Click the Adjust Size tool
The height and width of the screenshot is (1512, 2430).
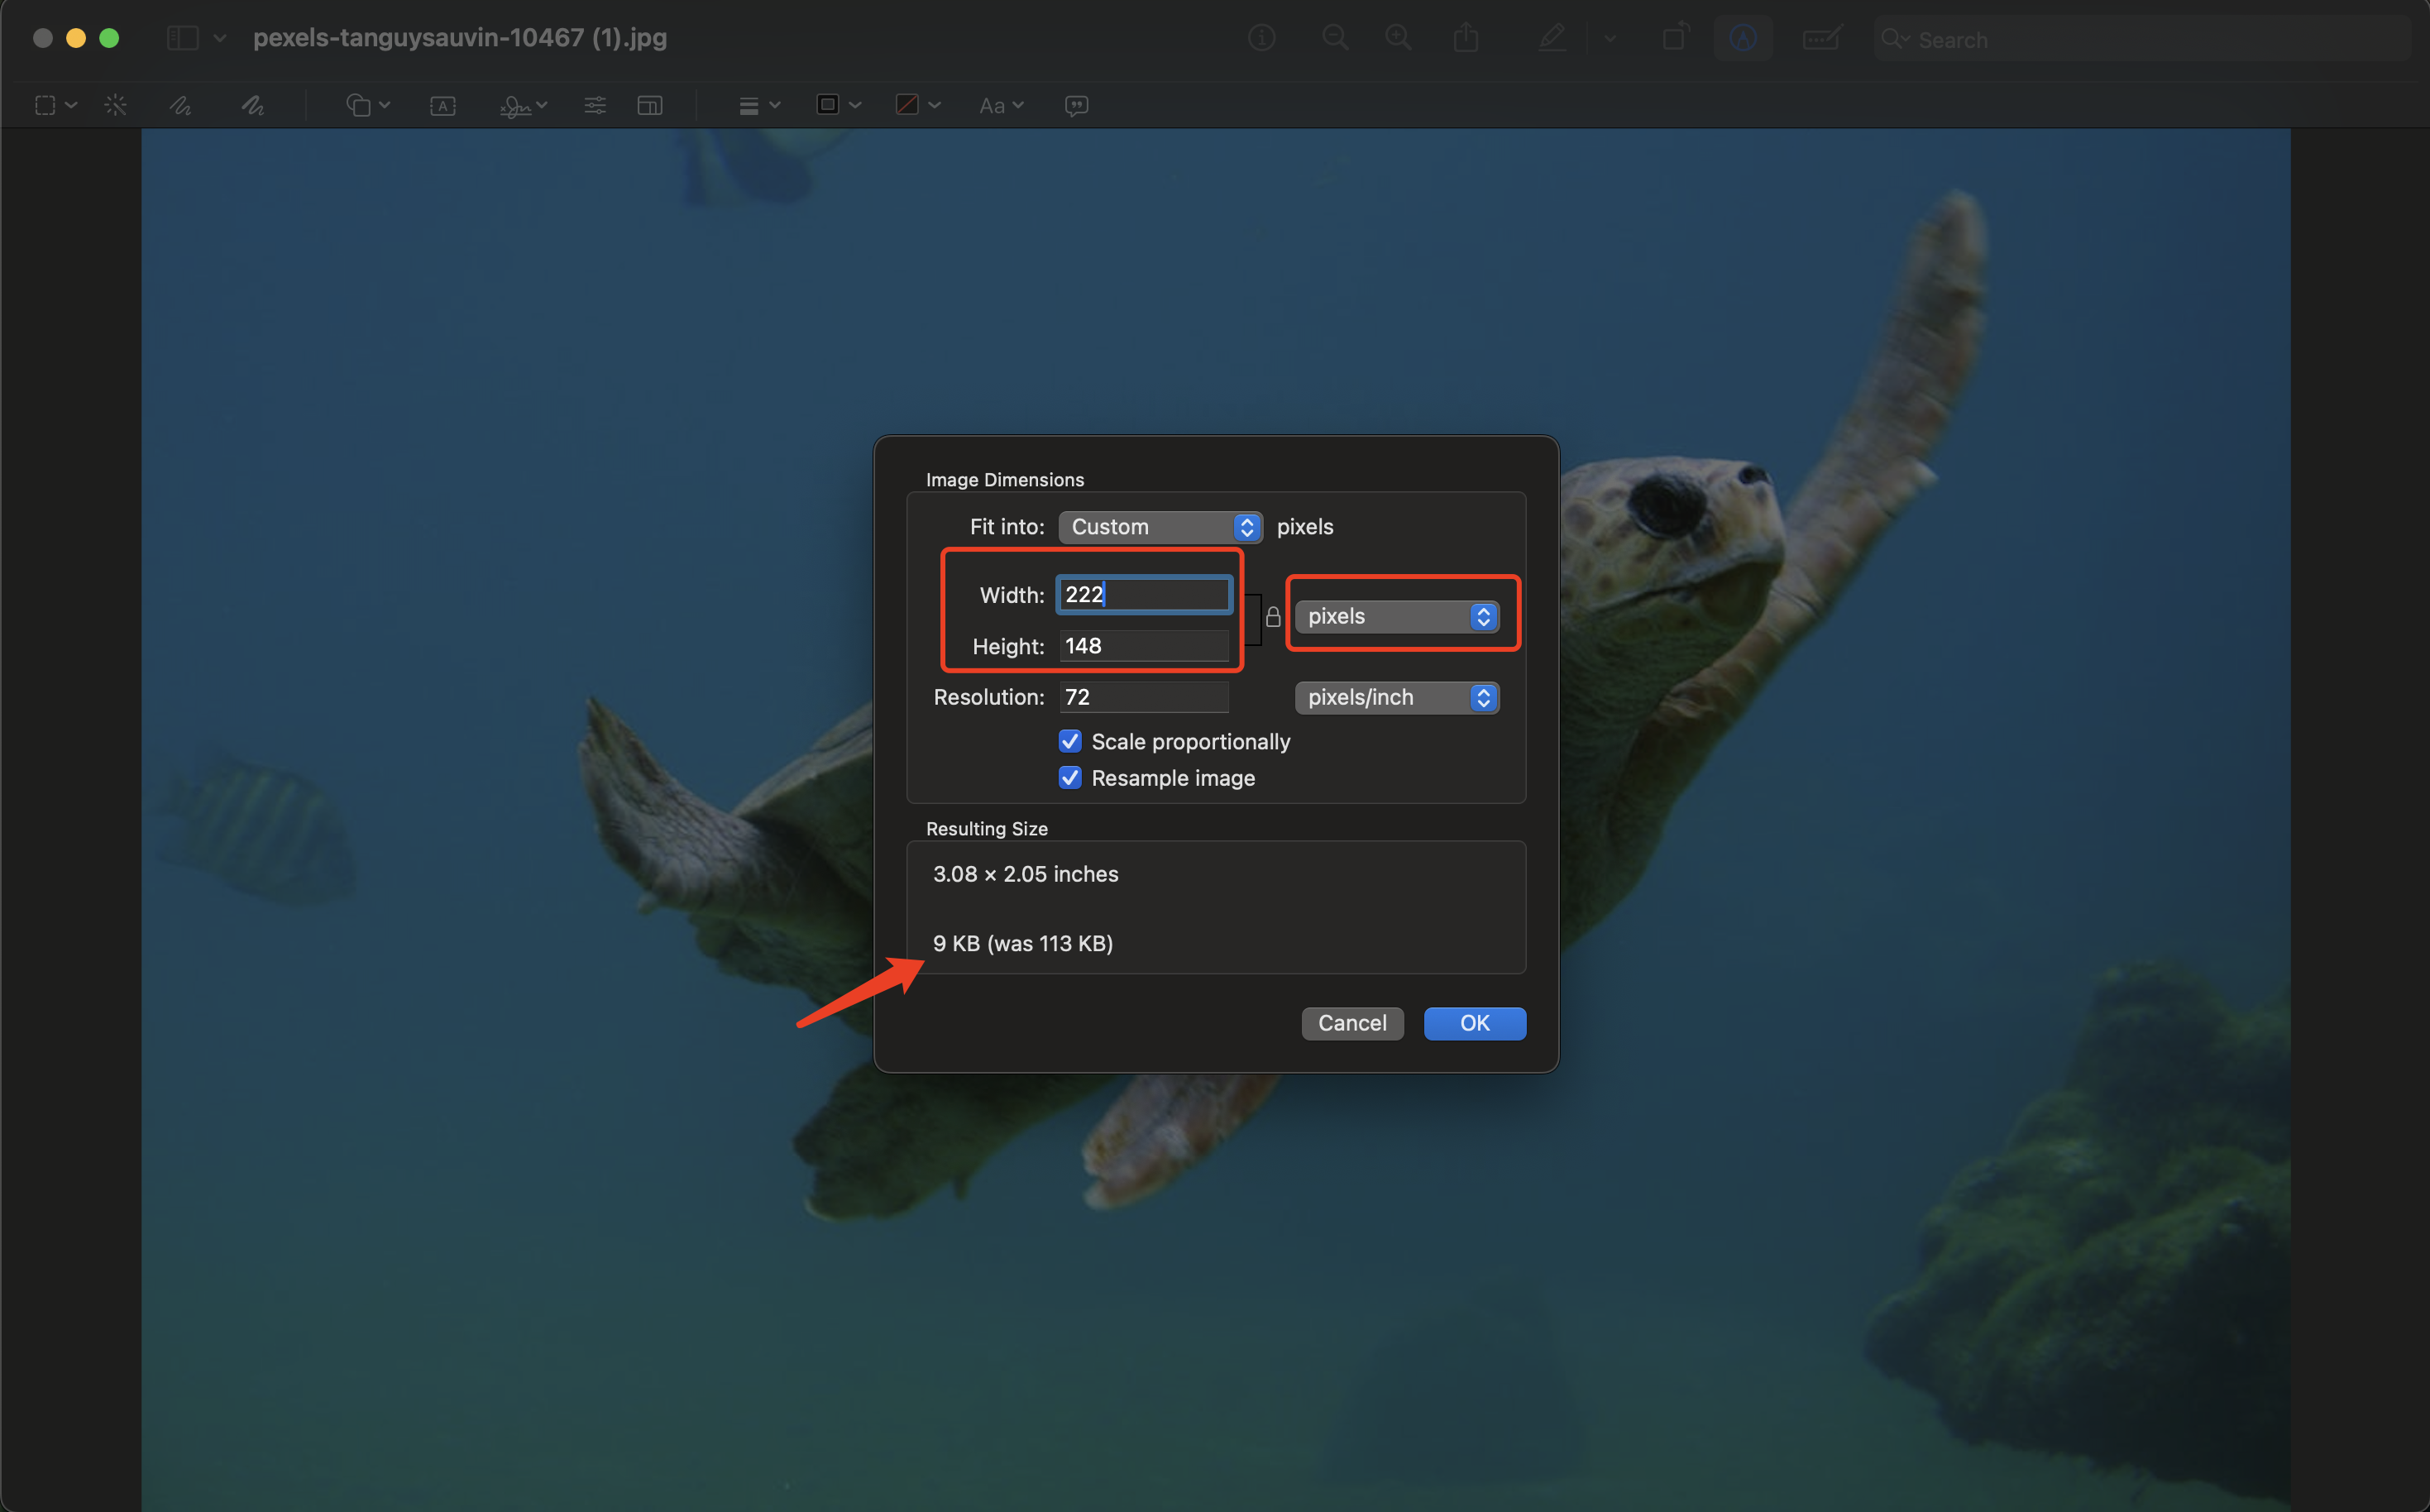click(648, 104)
